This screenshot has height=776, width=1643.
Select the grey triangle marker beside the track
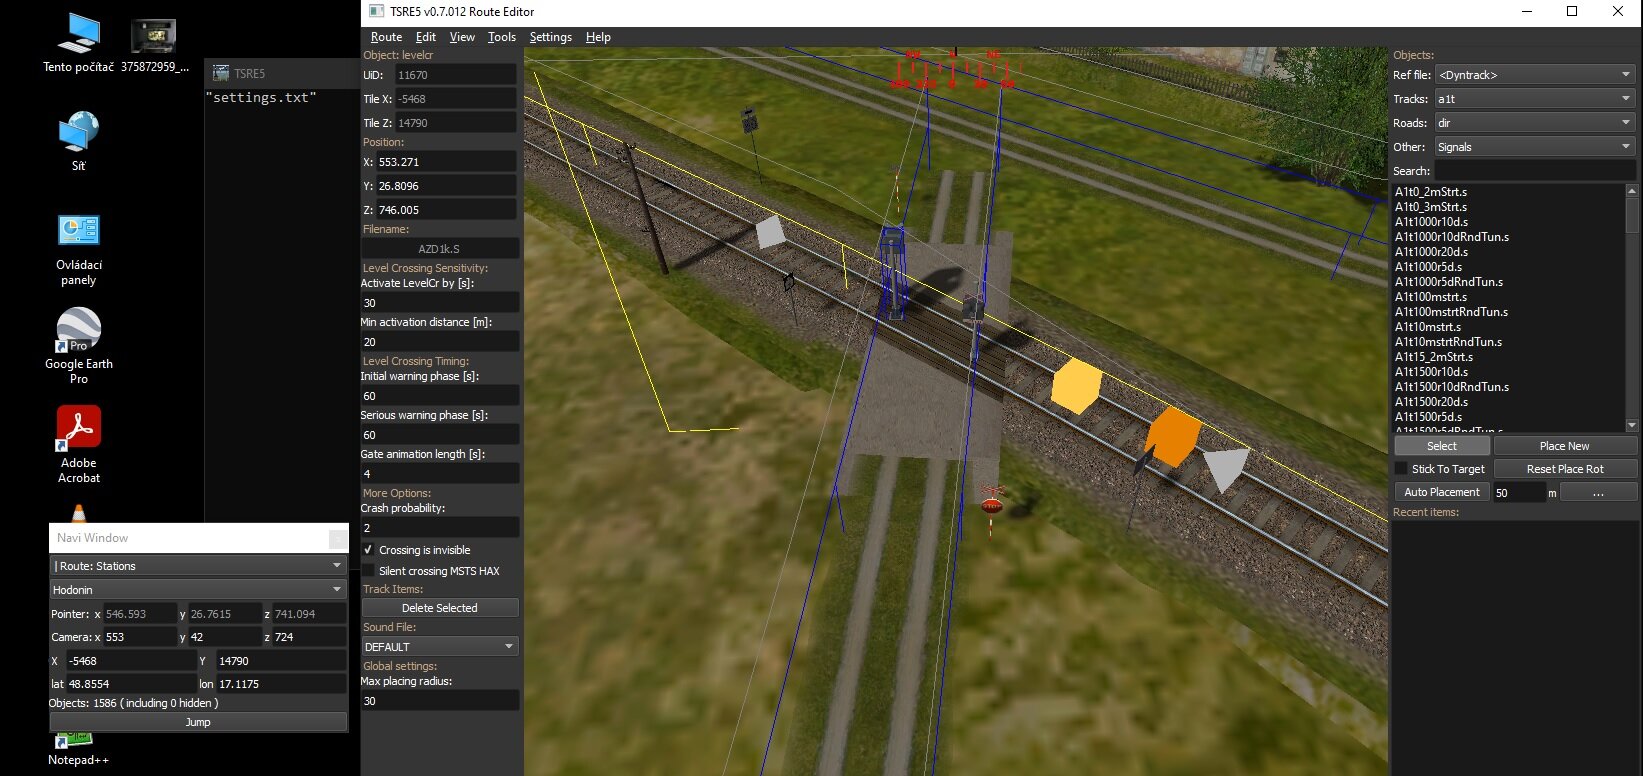tap(1226, 469)
